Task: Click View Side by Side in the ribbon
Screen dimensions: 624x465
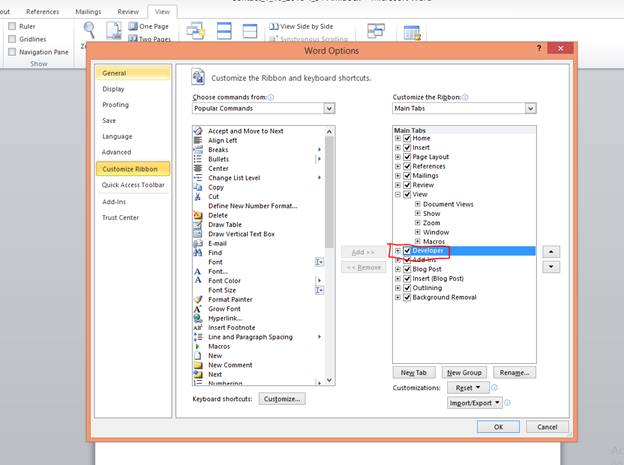Action: tap(301, 26)
